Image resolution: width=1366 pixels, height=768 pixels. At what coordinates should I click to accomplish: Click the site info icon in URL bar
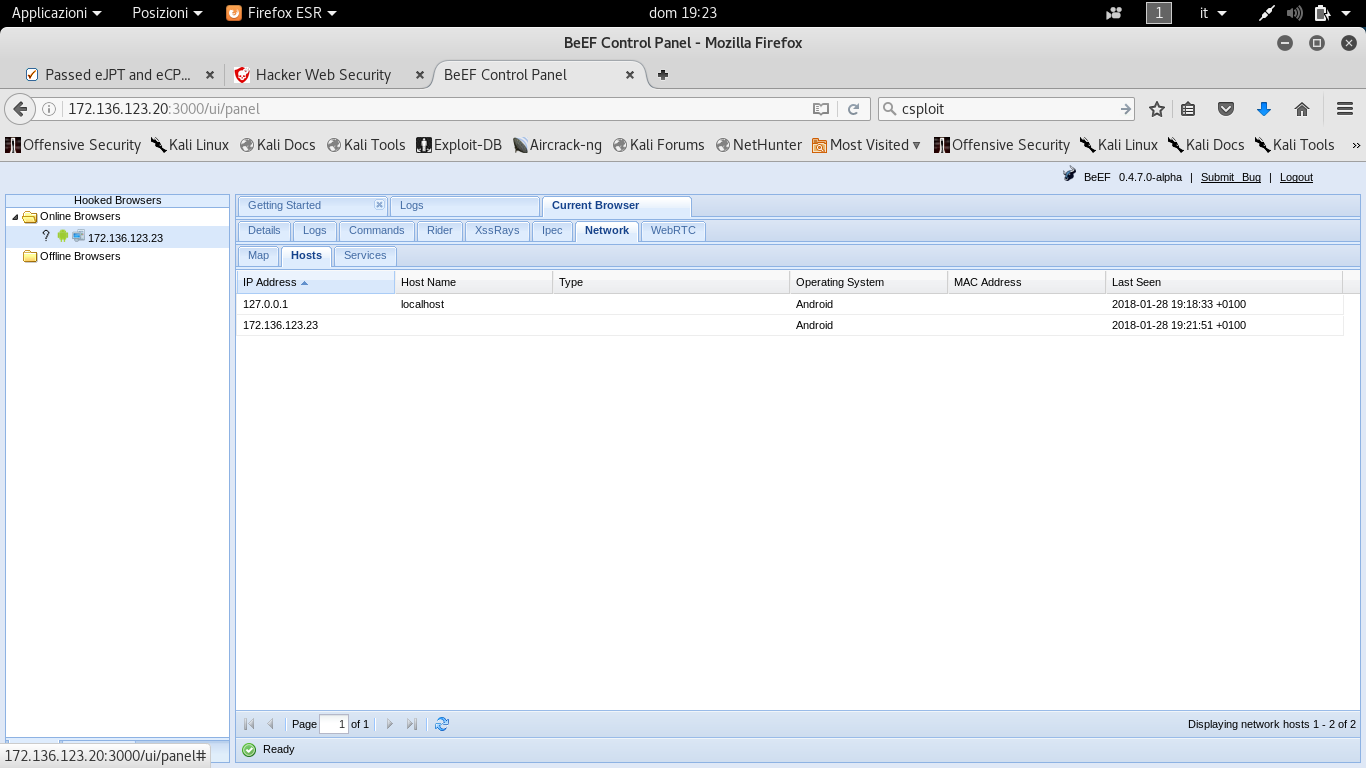coord(49,109)
